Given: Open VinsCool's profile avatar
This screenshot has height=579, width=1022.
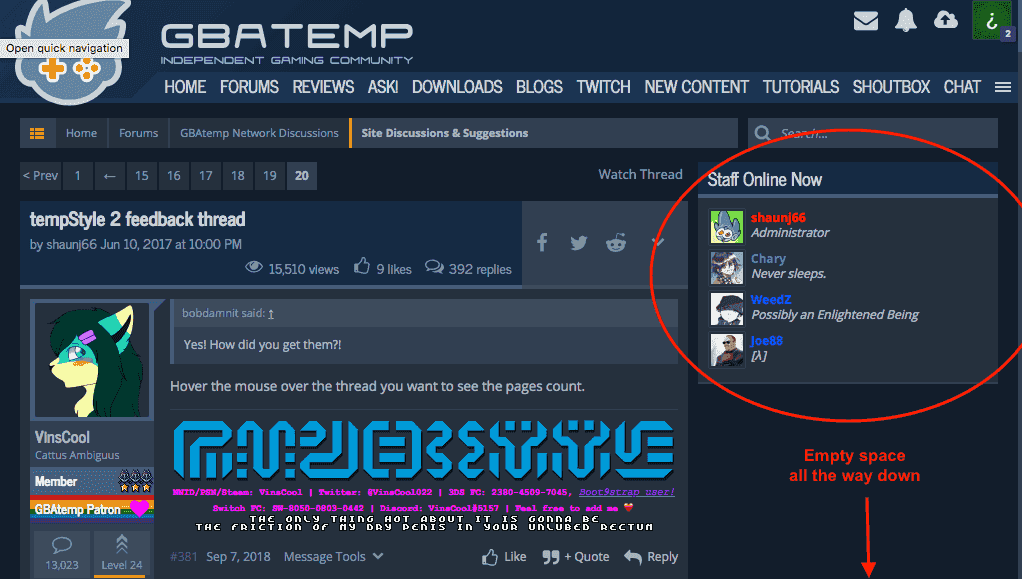Looking at the screenshot, I should [x=92, y=359].
